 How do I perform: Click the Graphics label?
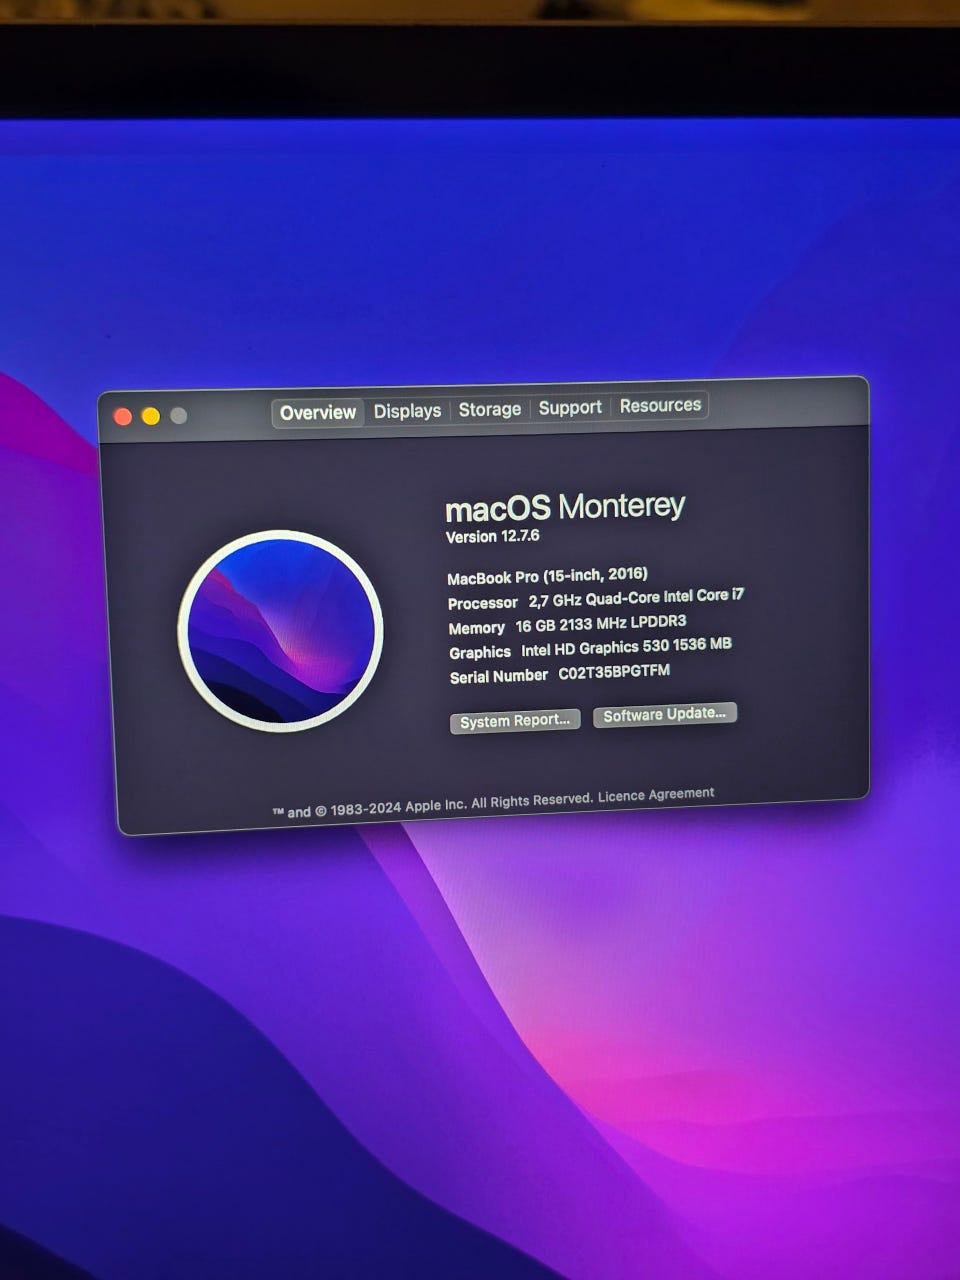click(480, 652)
